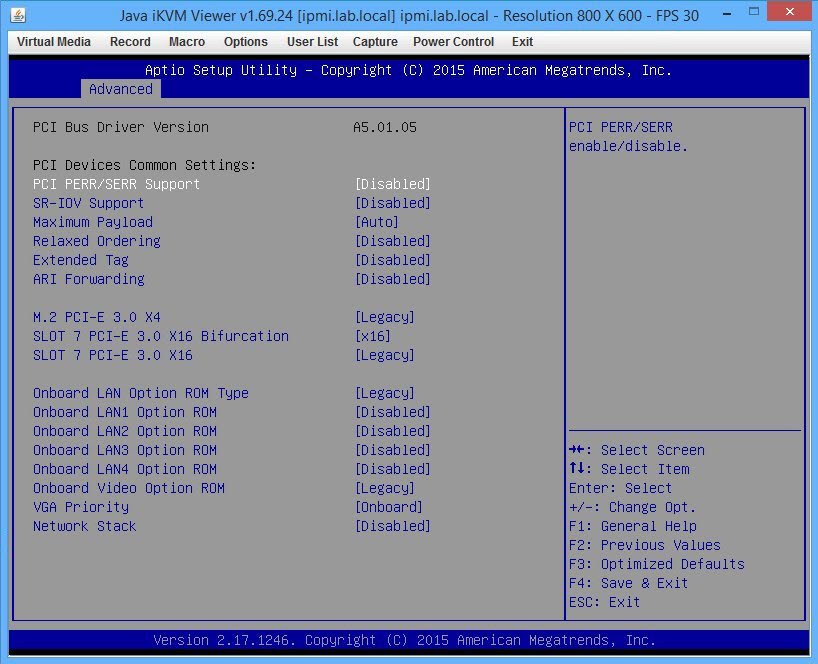Close the iKVM Viewer window
818x664 pixels.
tap(790, 11)
